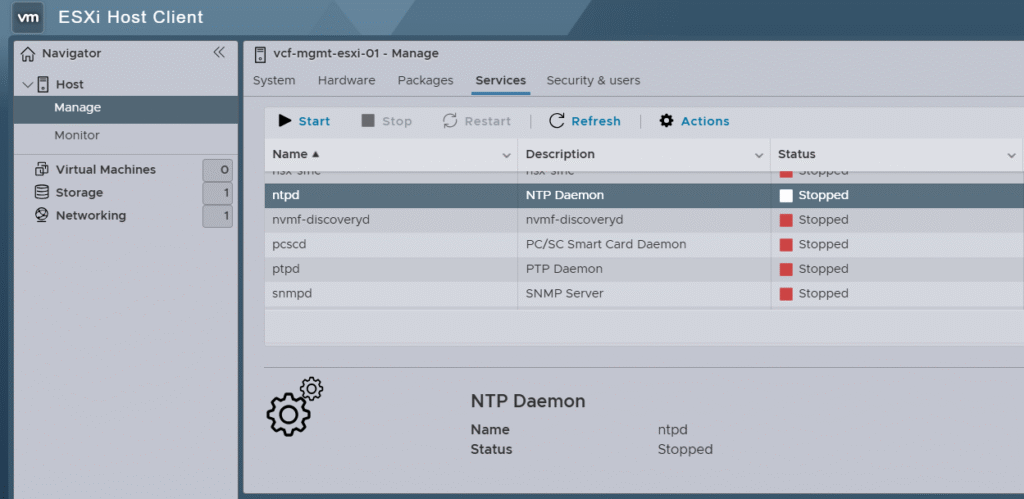
Task: Click the VMware vm logo icon
Action: tap(29, 17)
